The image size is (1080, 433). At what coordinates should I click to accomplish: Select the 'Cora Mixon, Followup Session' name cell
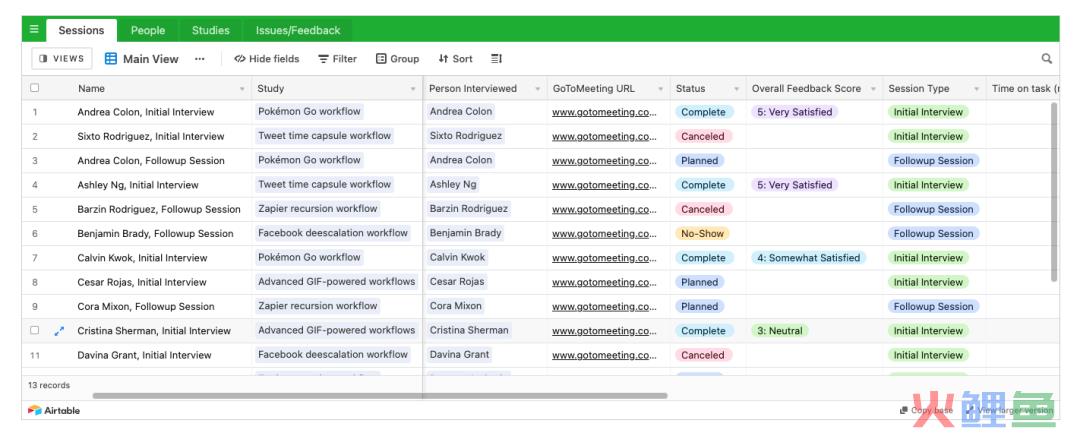coord(146,306)
